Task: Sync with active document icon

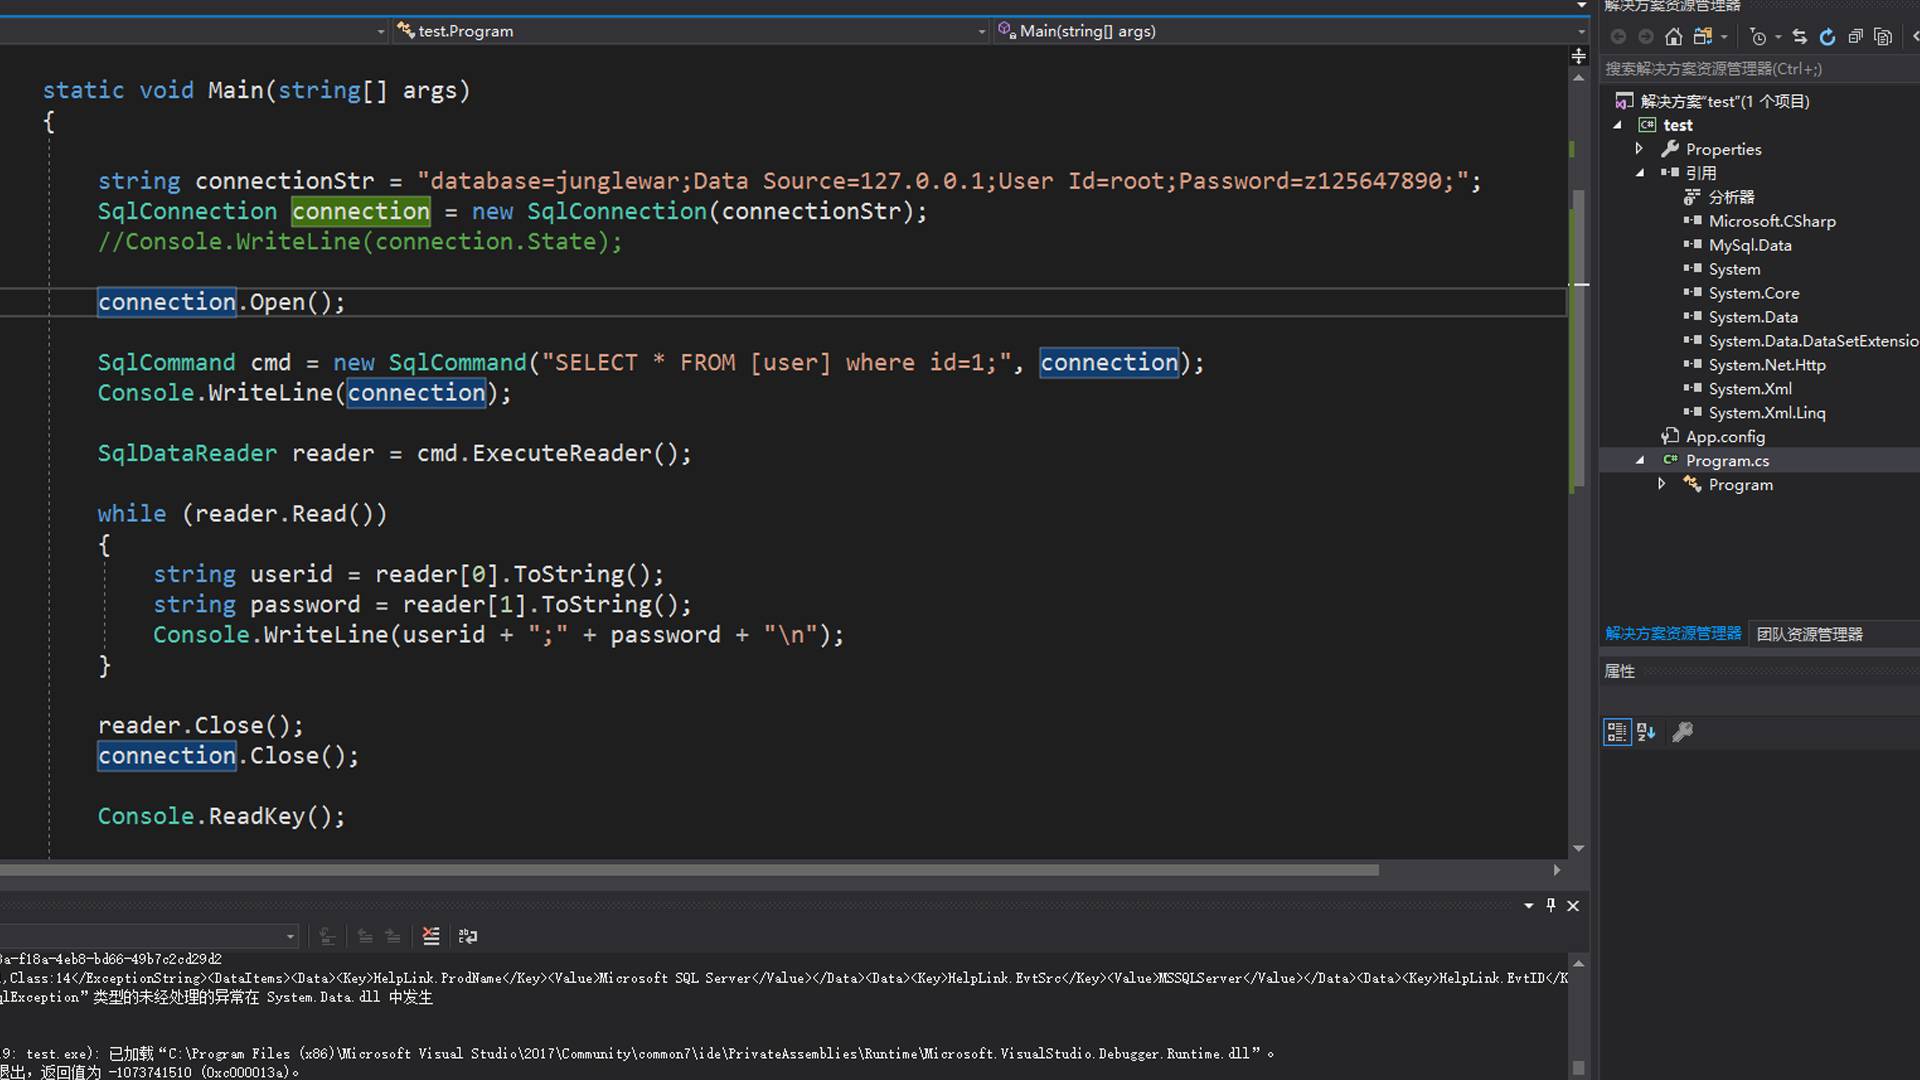Action: (x=1800, y=37)
